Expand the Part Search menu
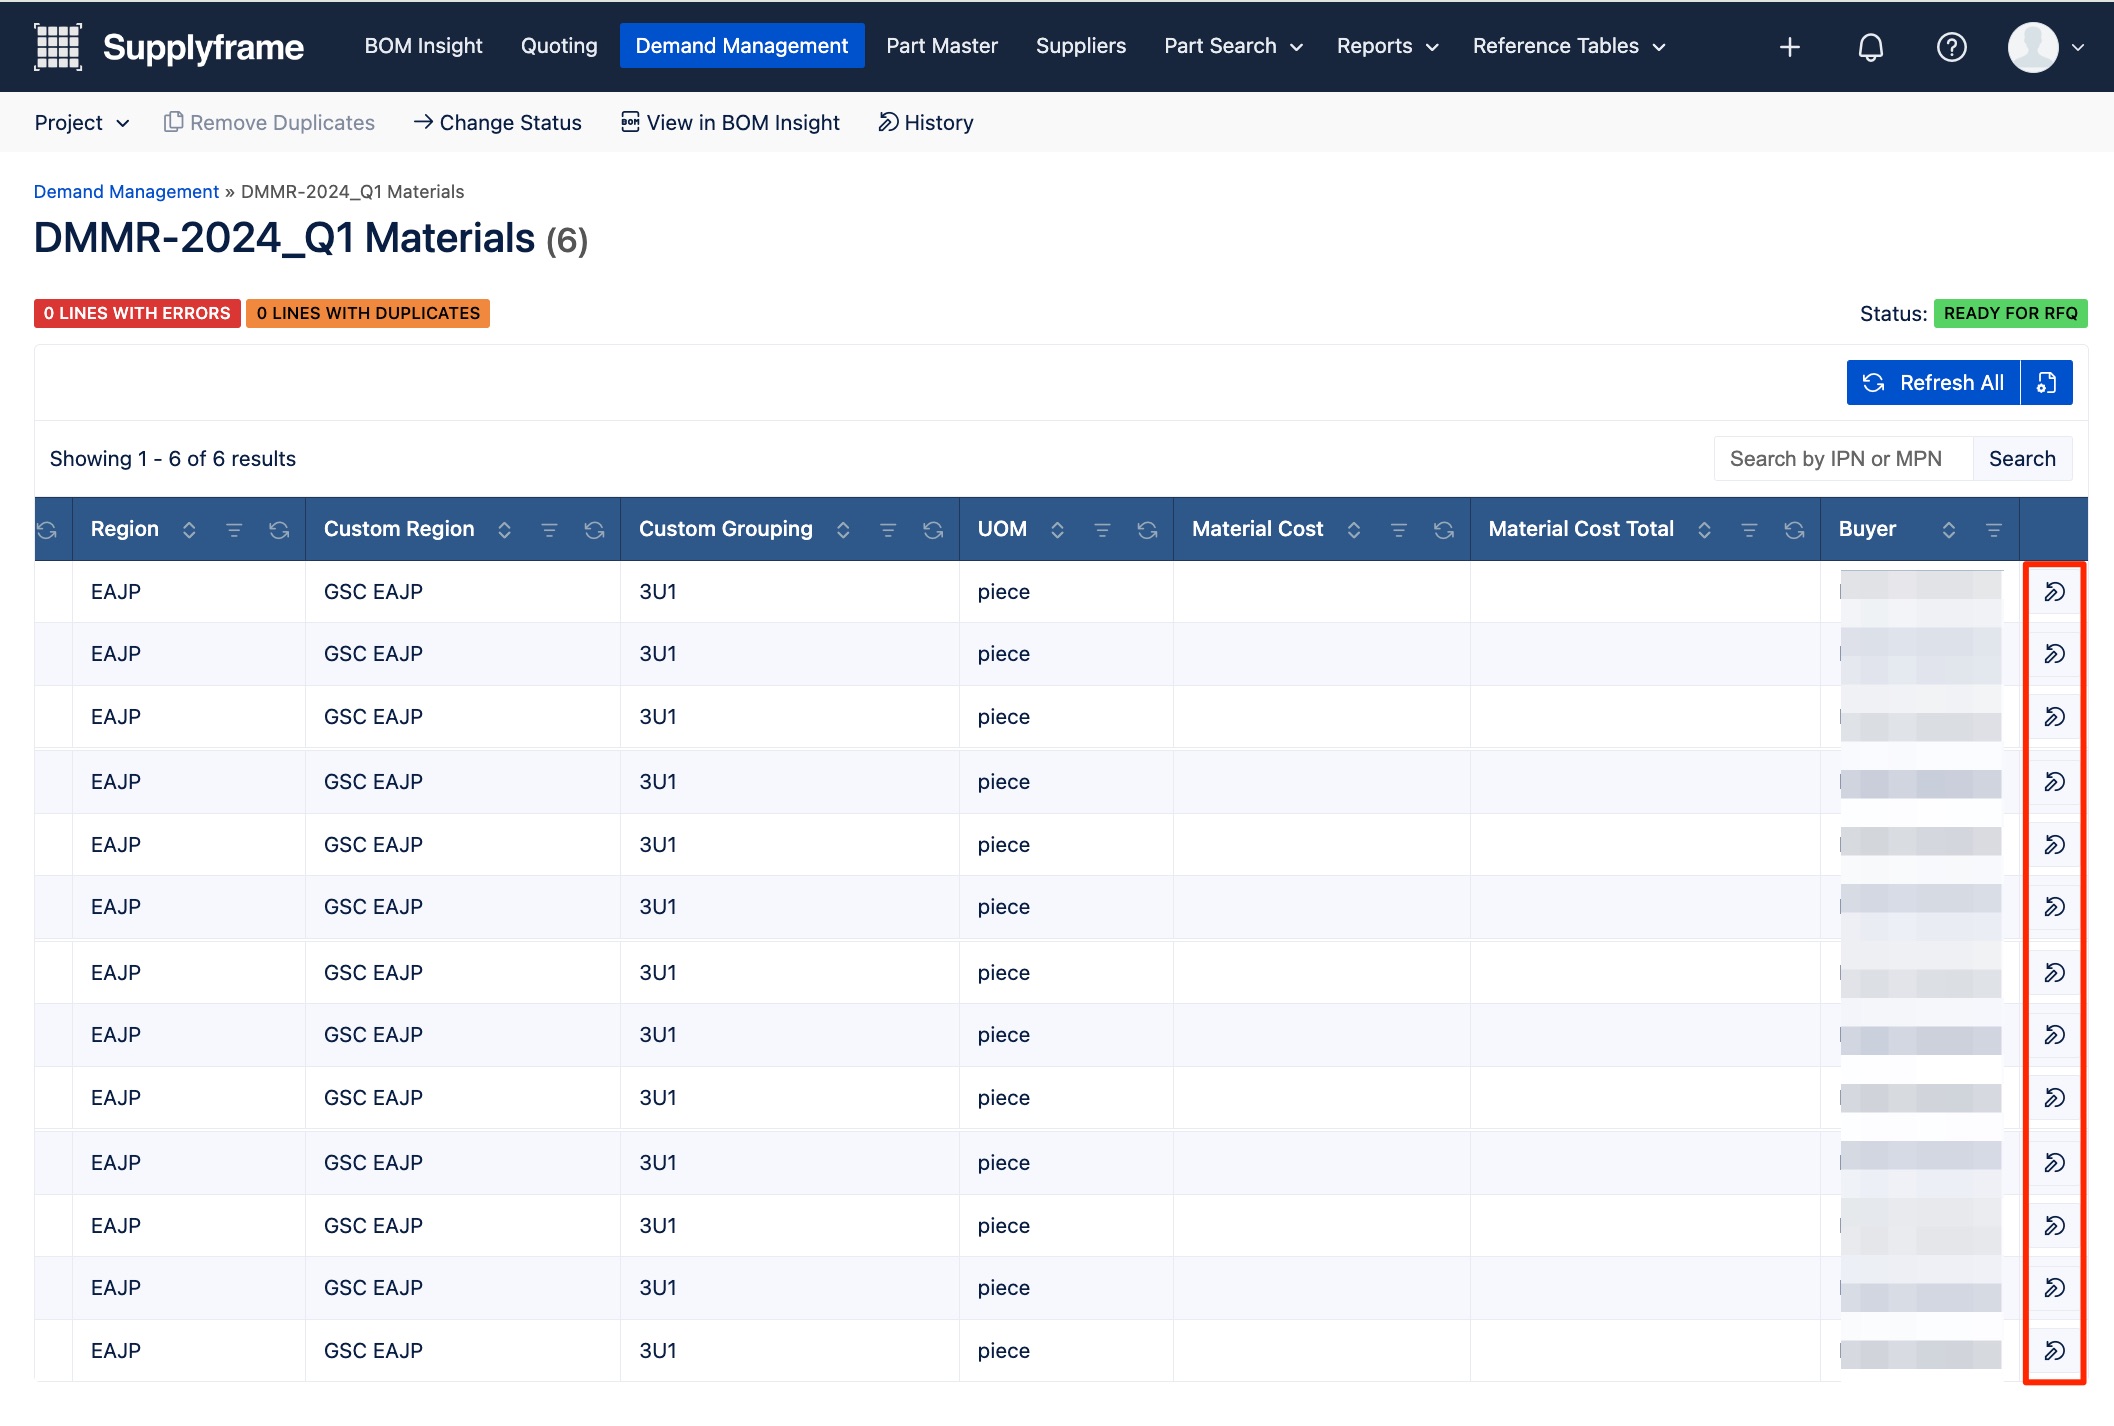2114x1426 pixels. click(1233, 46)
